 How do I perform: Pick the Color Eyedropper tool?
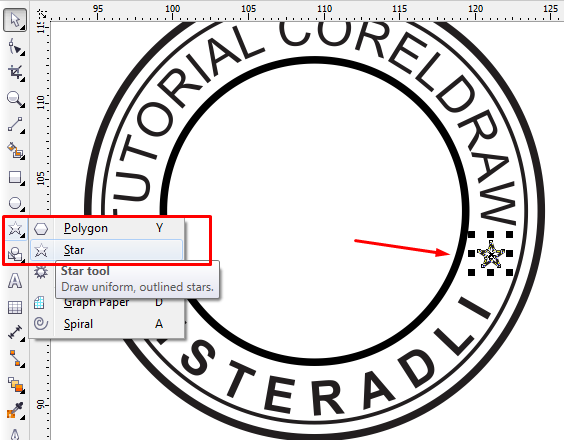click(15, 410)
